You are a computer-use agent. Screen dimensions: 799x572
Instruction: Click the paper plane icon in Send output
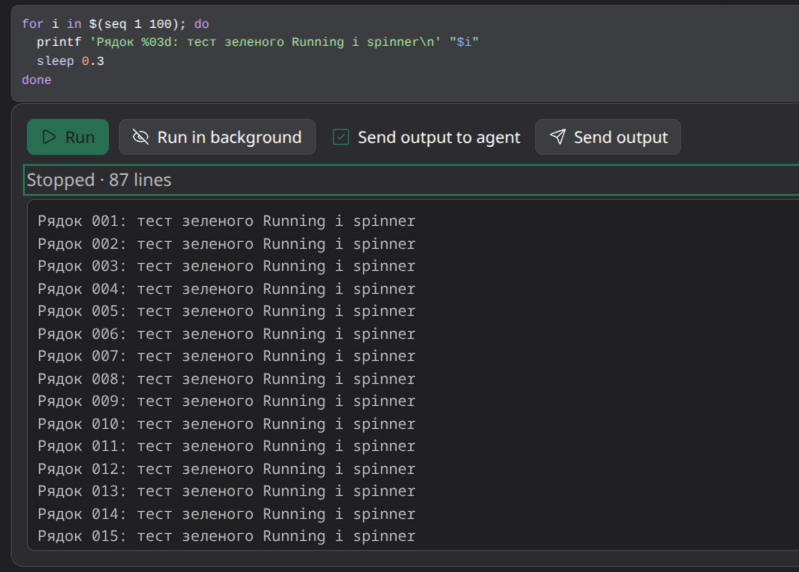coord(557,137)
